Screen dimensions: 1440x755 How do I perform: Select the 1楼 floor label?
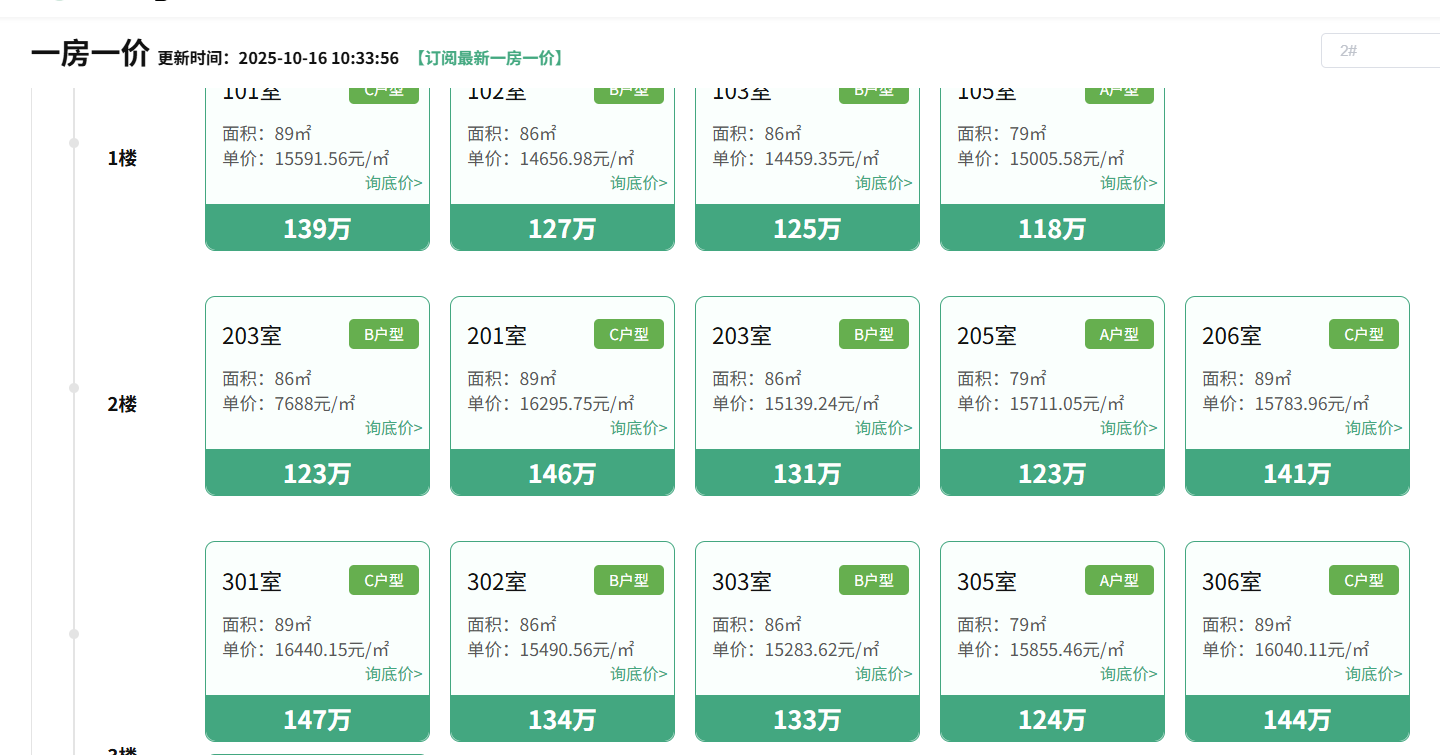[122, 158]
